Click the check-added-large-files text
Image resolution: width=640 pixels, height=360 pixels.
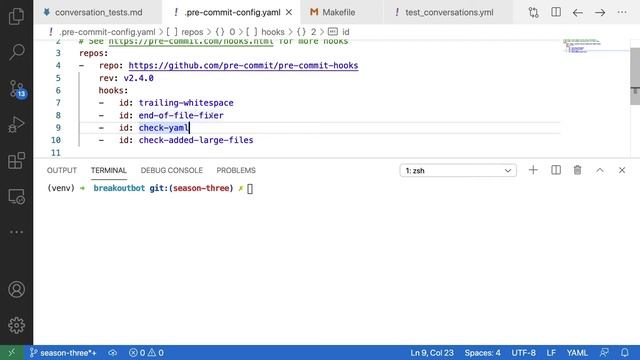(196, 140)
